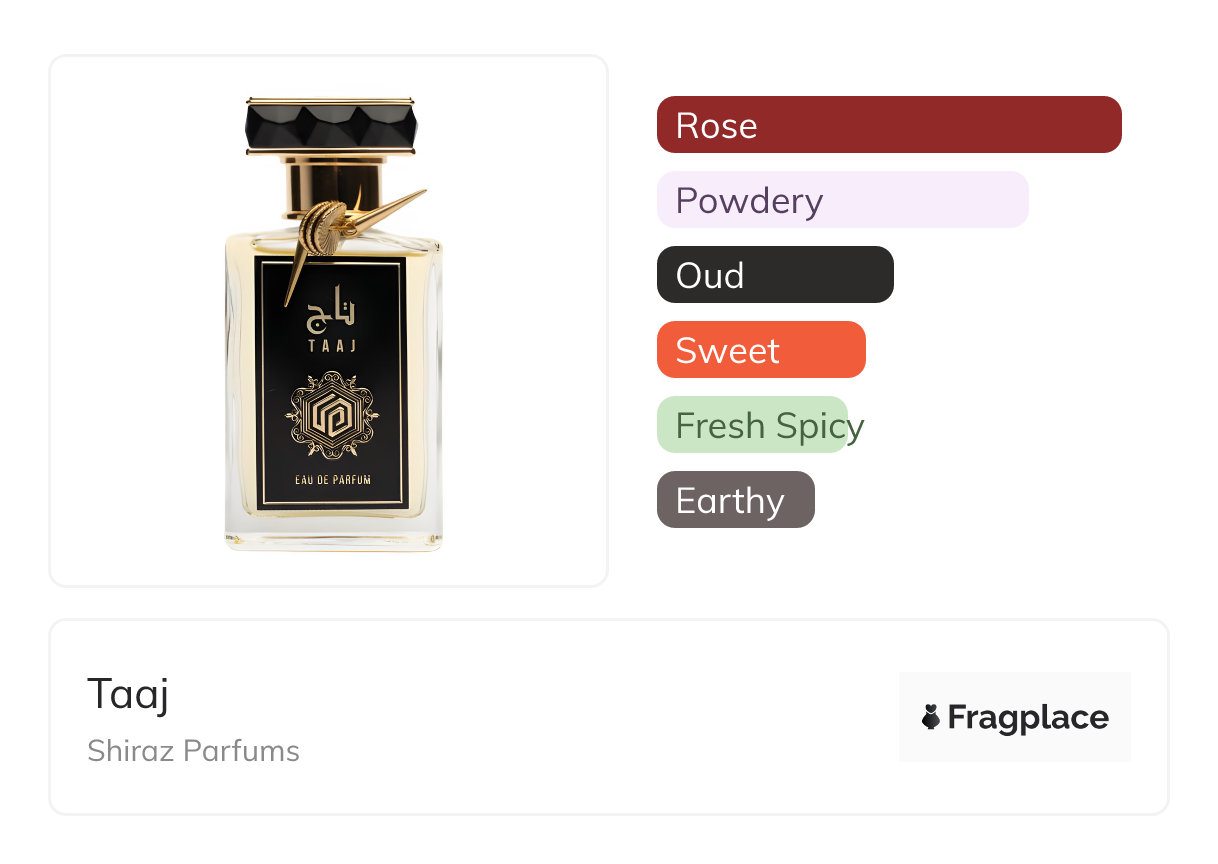
Task: Click the Earthy accord bar
Action: (x=735, y=500)
